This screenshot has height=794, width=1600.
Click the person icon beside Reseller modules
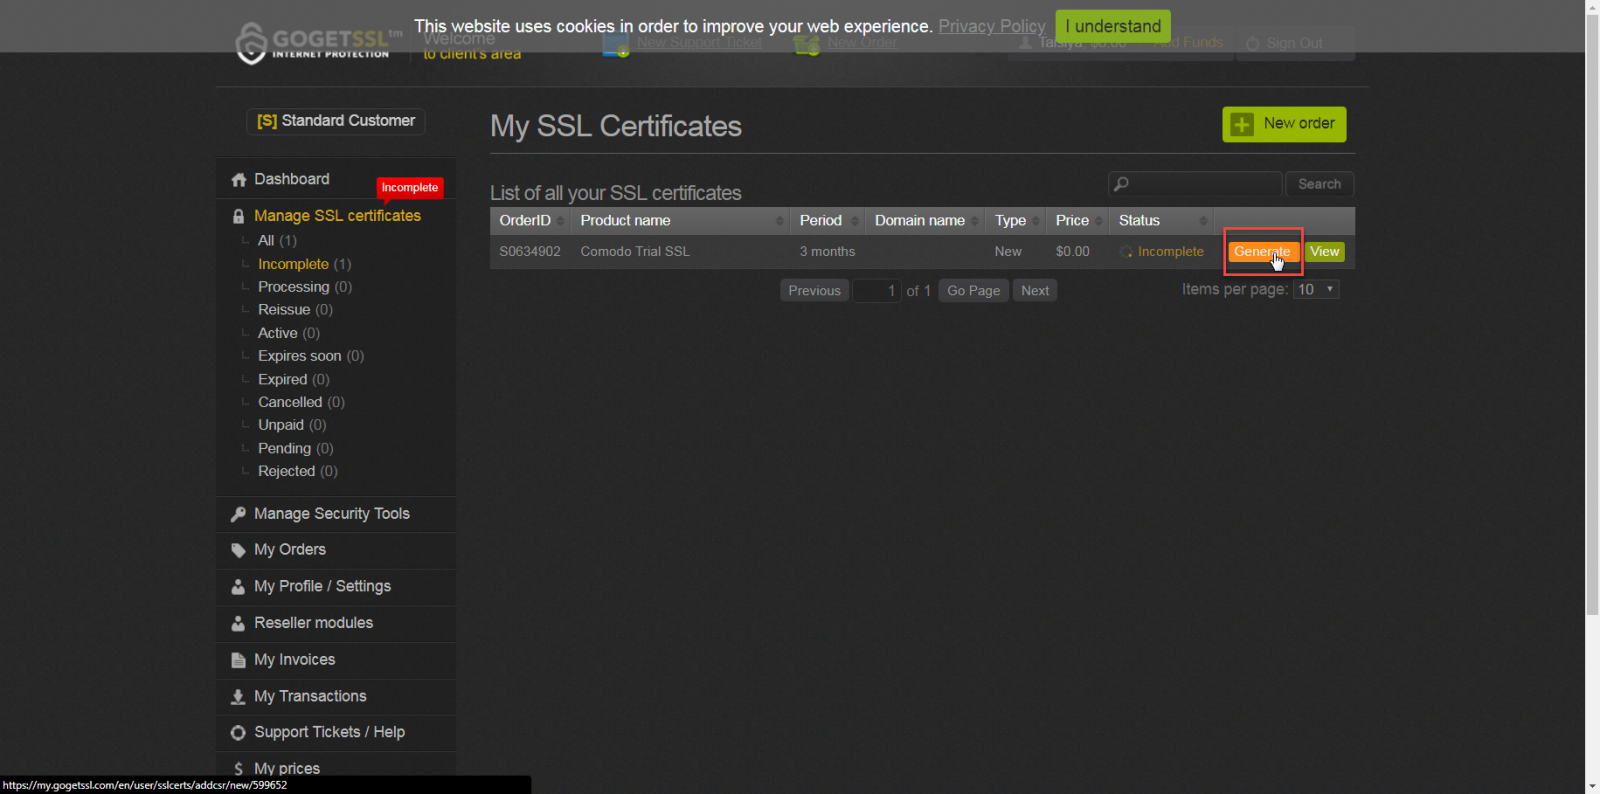point(238,623)
